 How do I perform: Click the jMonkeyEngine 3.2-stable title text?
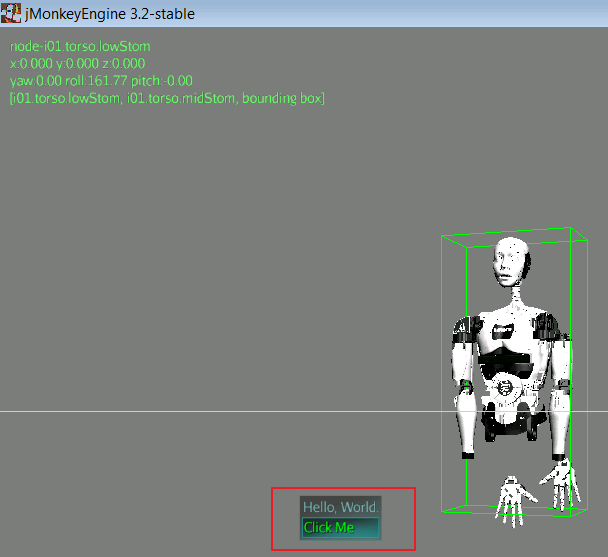pos(110,14)
